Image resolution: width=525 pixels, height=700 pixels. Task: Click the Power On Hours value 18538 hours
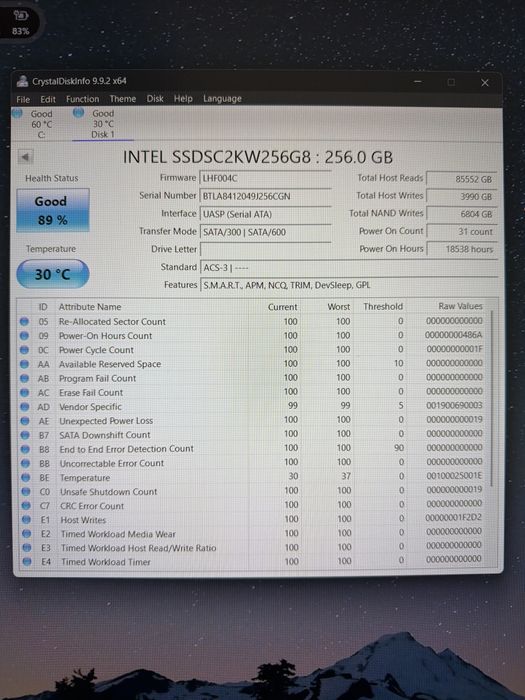pos(461,249)
